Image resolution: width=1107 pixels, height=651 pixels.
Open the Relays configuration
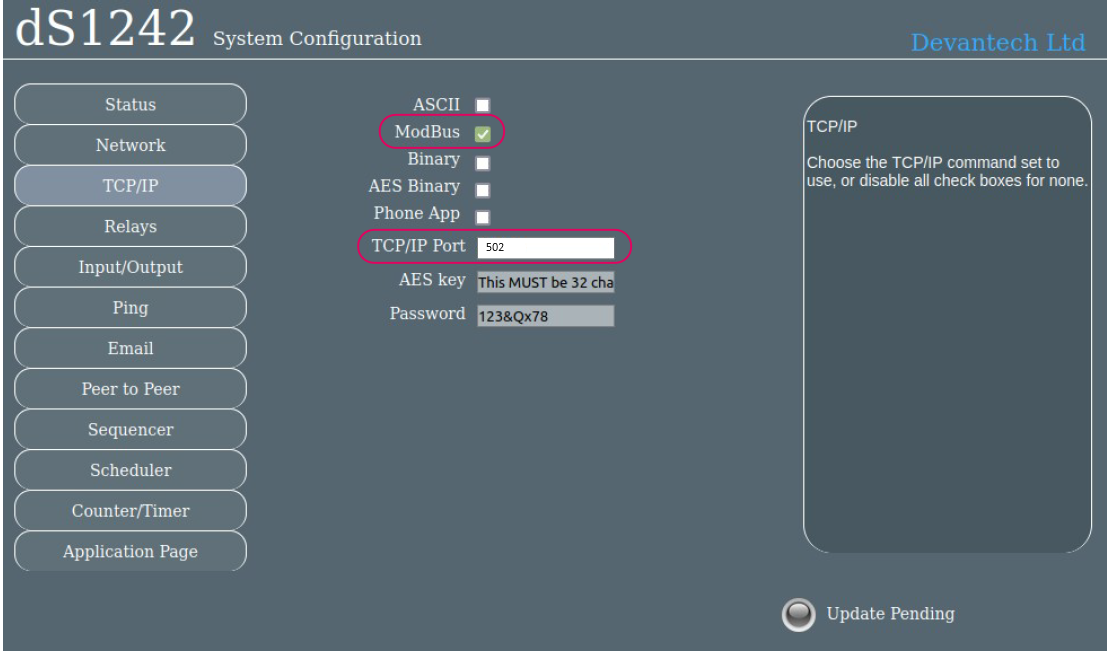[130, 227]
